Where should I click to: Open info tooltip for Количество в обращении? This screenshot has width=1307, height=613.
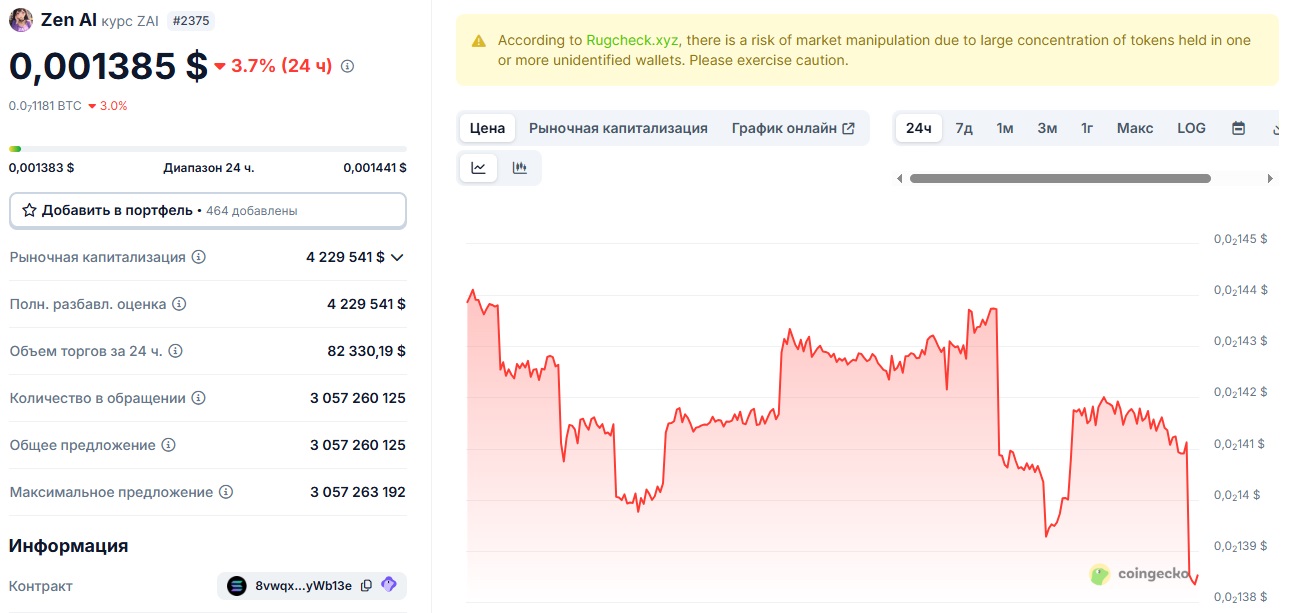(x=199, y=398)
